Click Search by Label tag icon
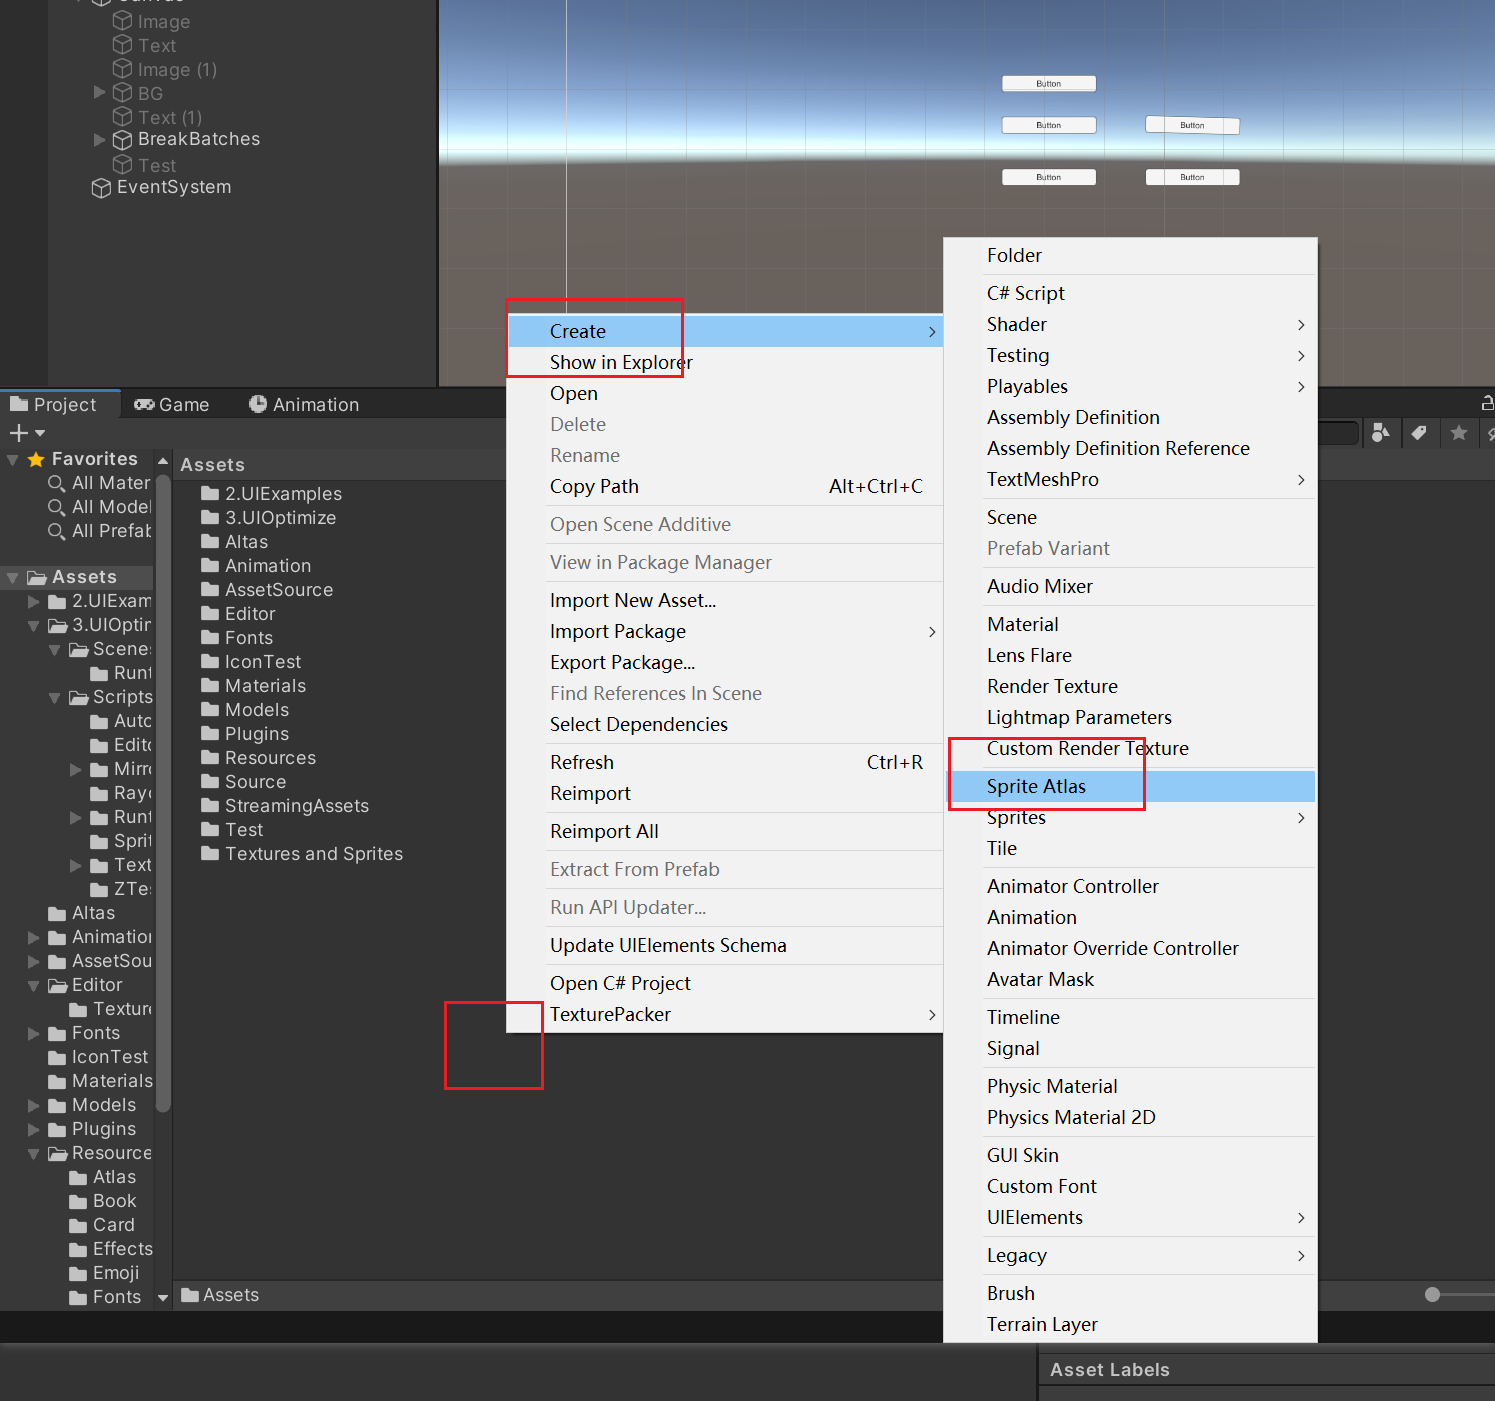1495x1401 pixels. pyautogui.click(x=1419, y=433)
